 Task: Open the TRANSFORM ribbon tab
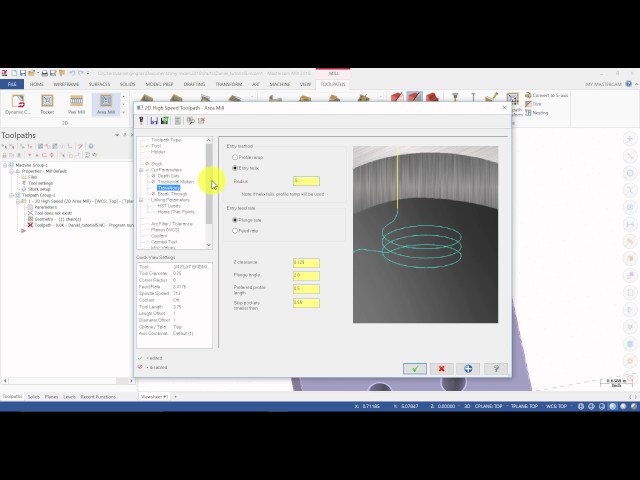[x=229, y=84]
